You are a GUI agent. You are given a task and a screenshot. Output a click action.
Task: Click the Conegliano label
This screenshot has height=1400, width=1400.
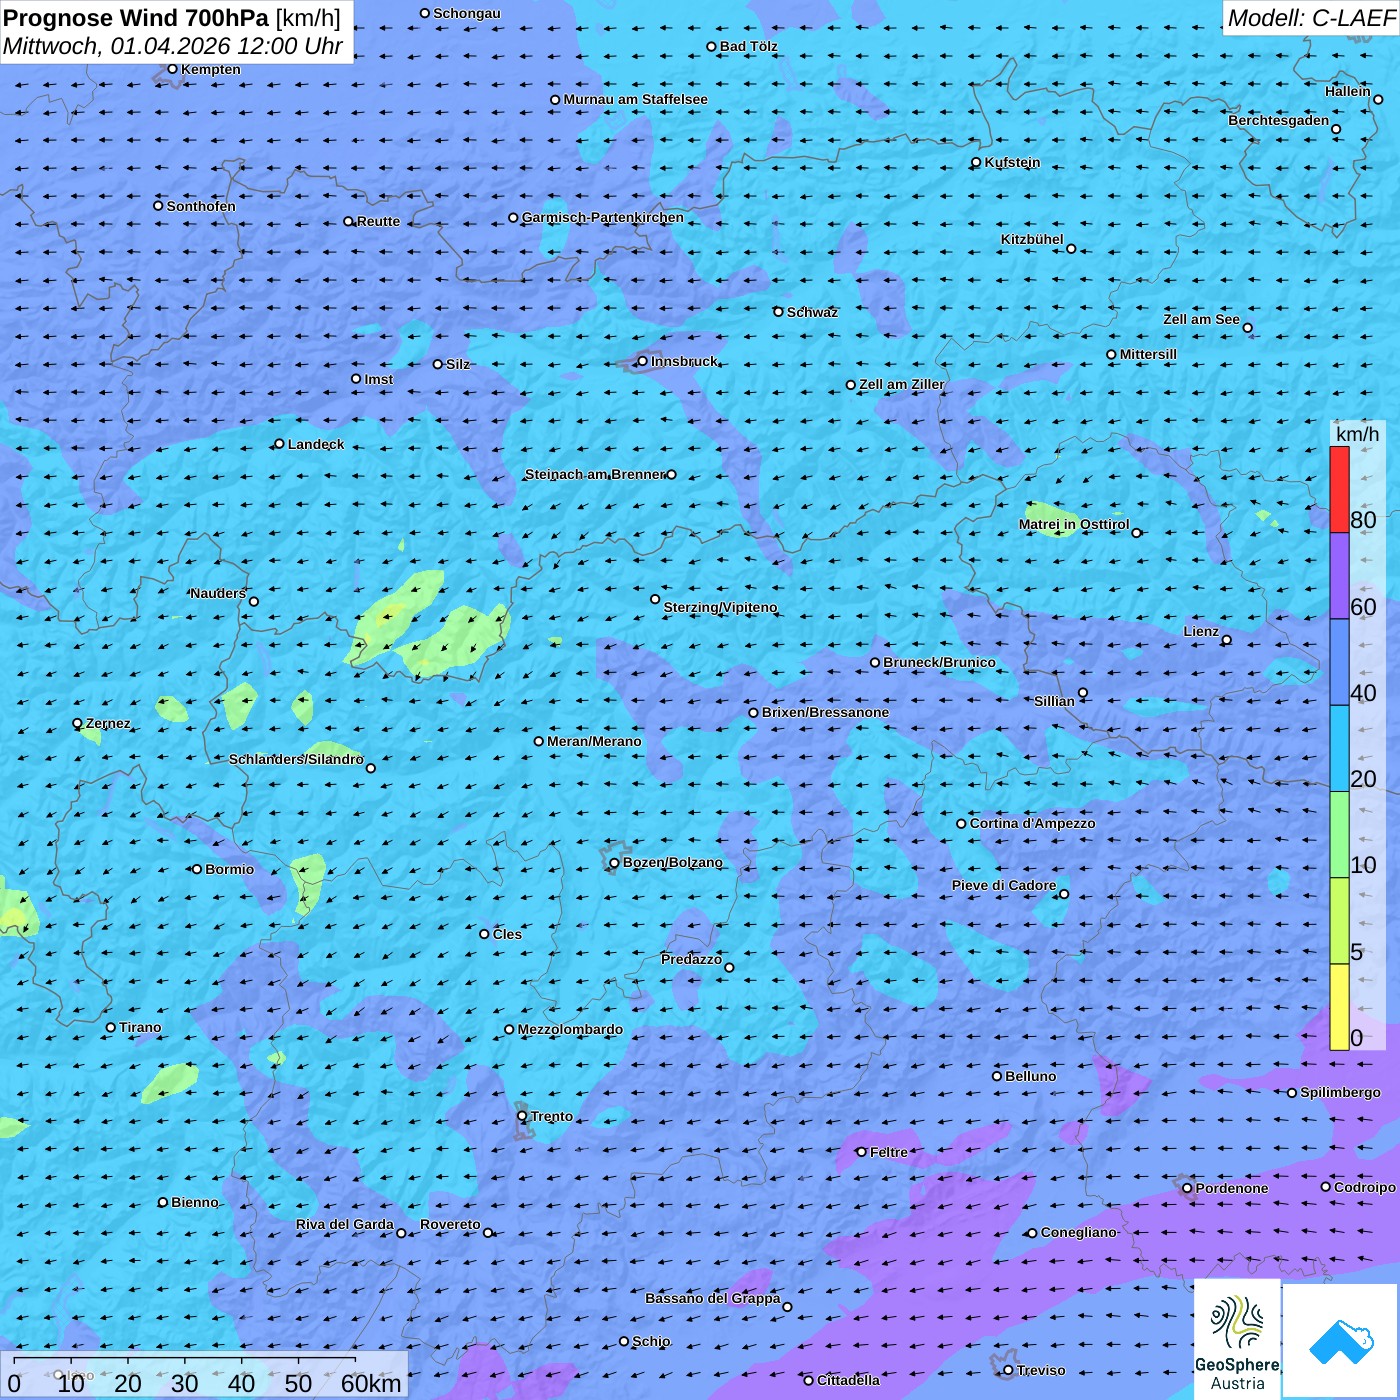coord(1079,1232)
